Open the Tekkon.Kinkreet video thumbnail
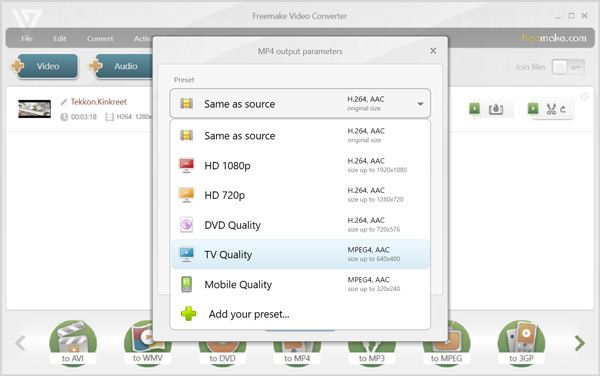 point(34,109)
